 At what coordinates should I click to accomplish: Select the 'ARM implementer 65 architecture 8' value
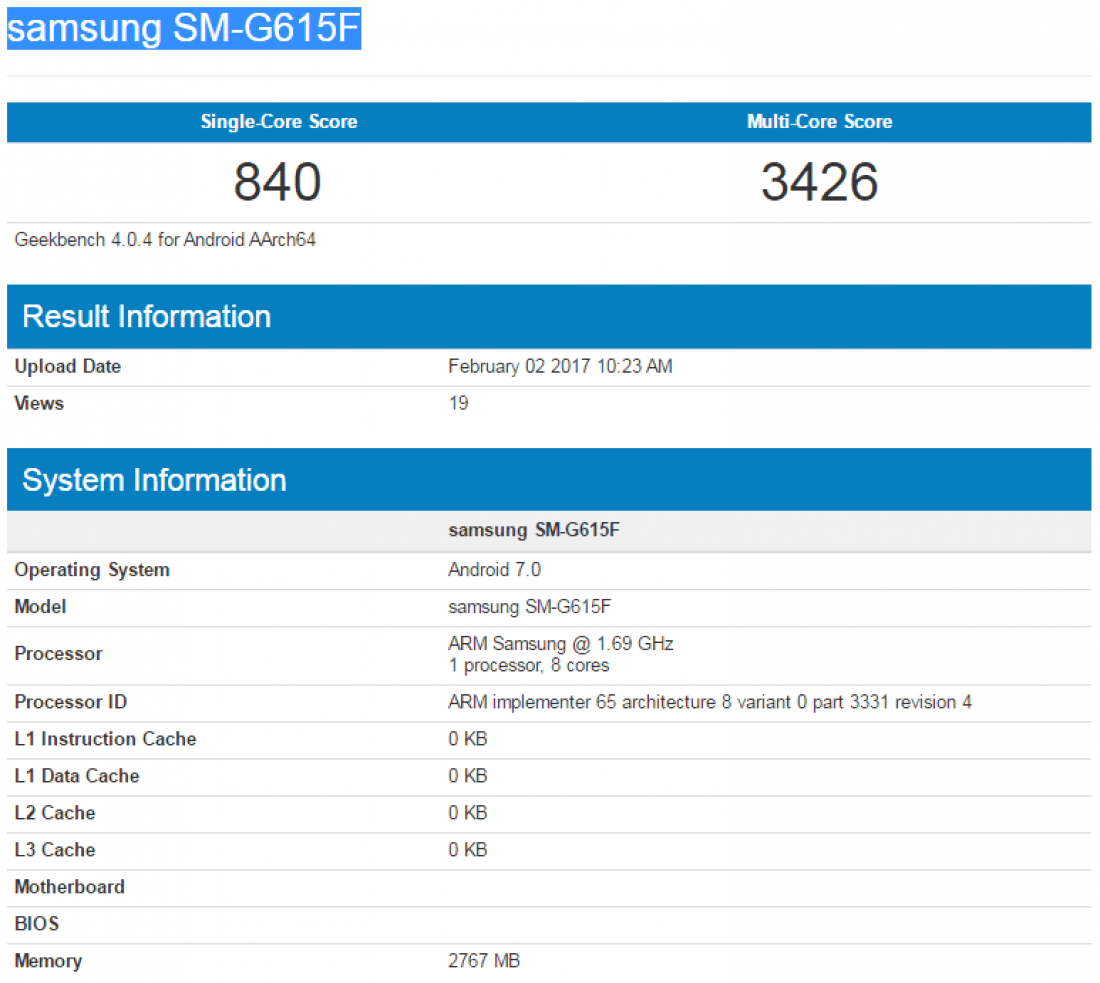coord(710,702)
